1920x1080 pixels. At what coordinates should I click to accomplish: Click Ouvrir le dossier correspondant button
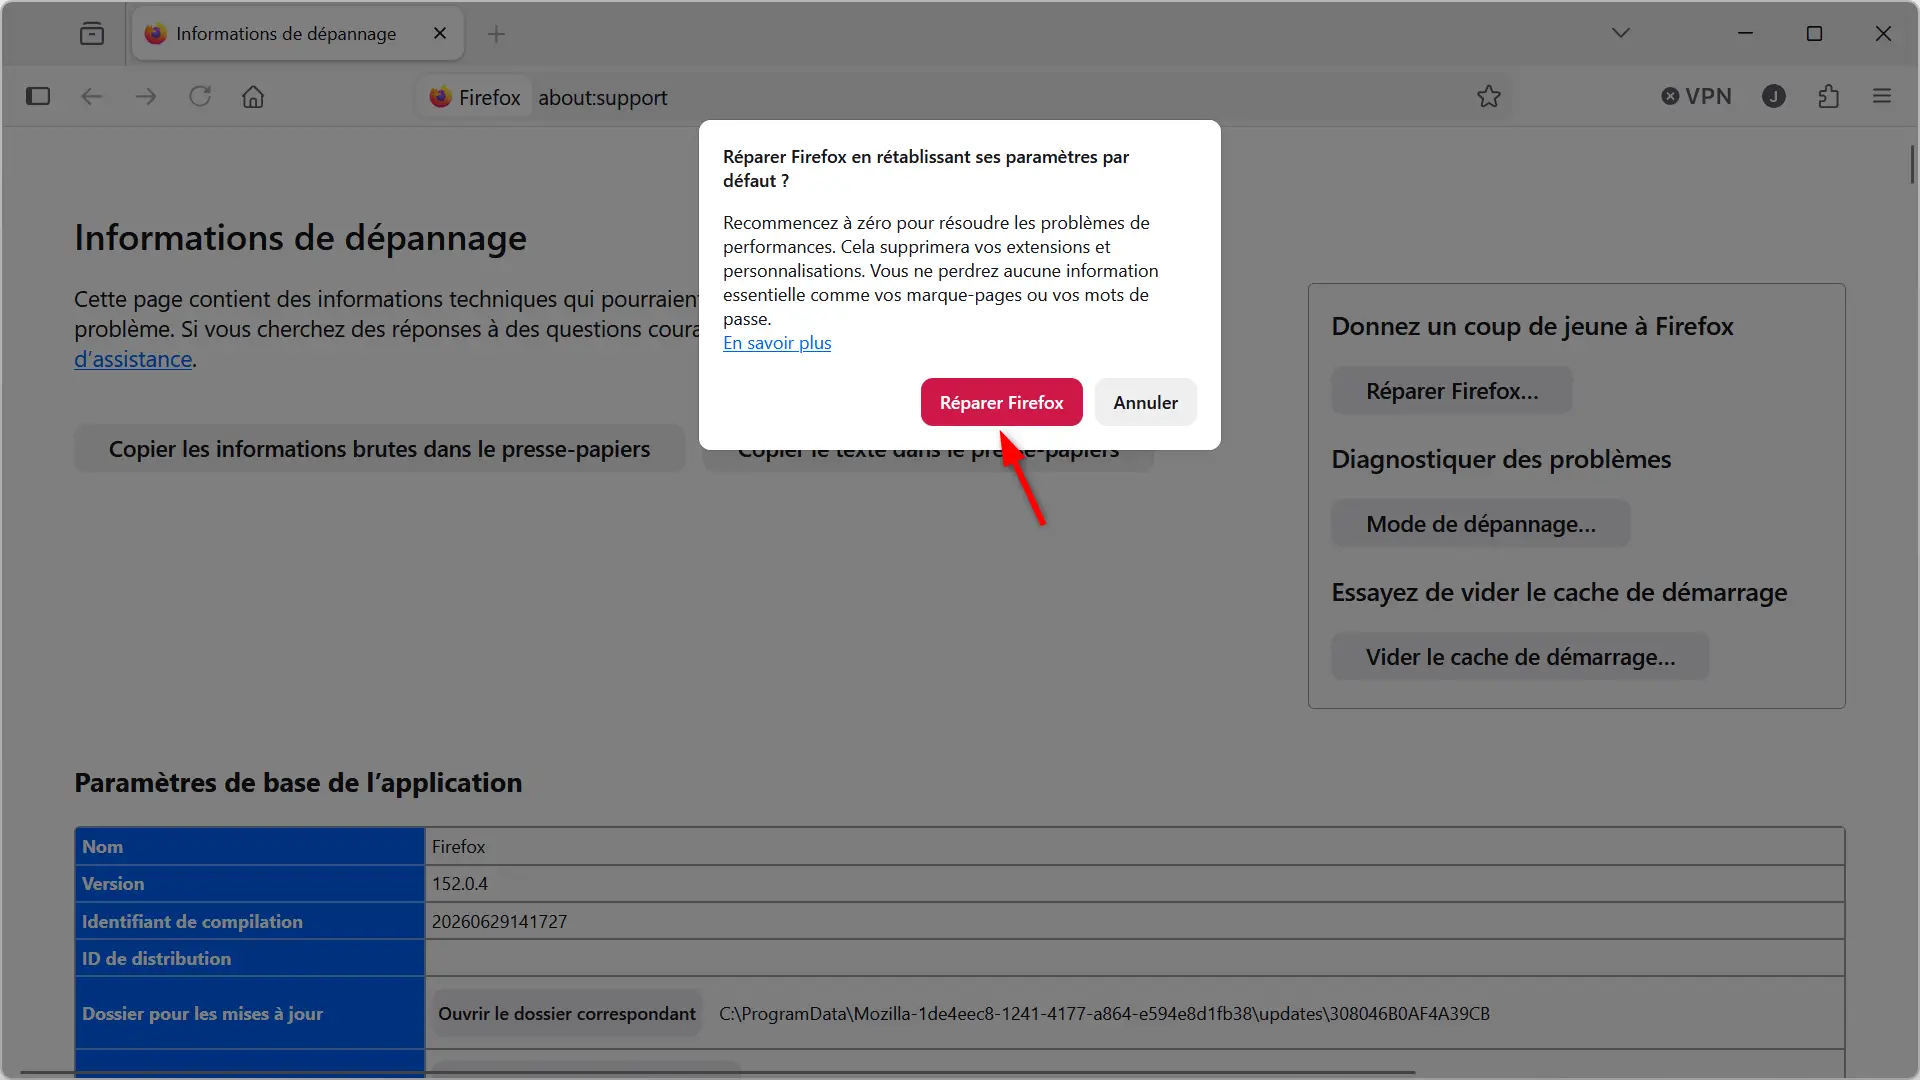click(566, 1013)
